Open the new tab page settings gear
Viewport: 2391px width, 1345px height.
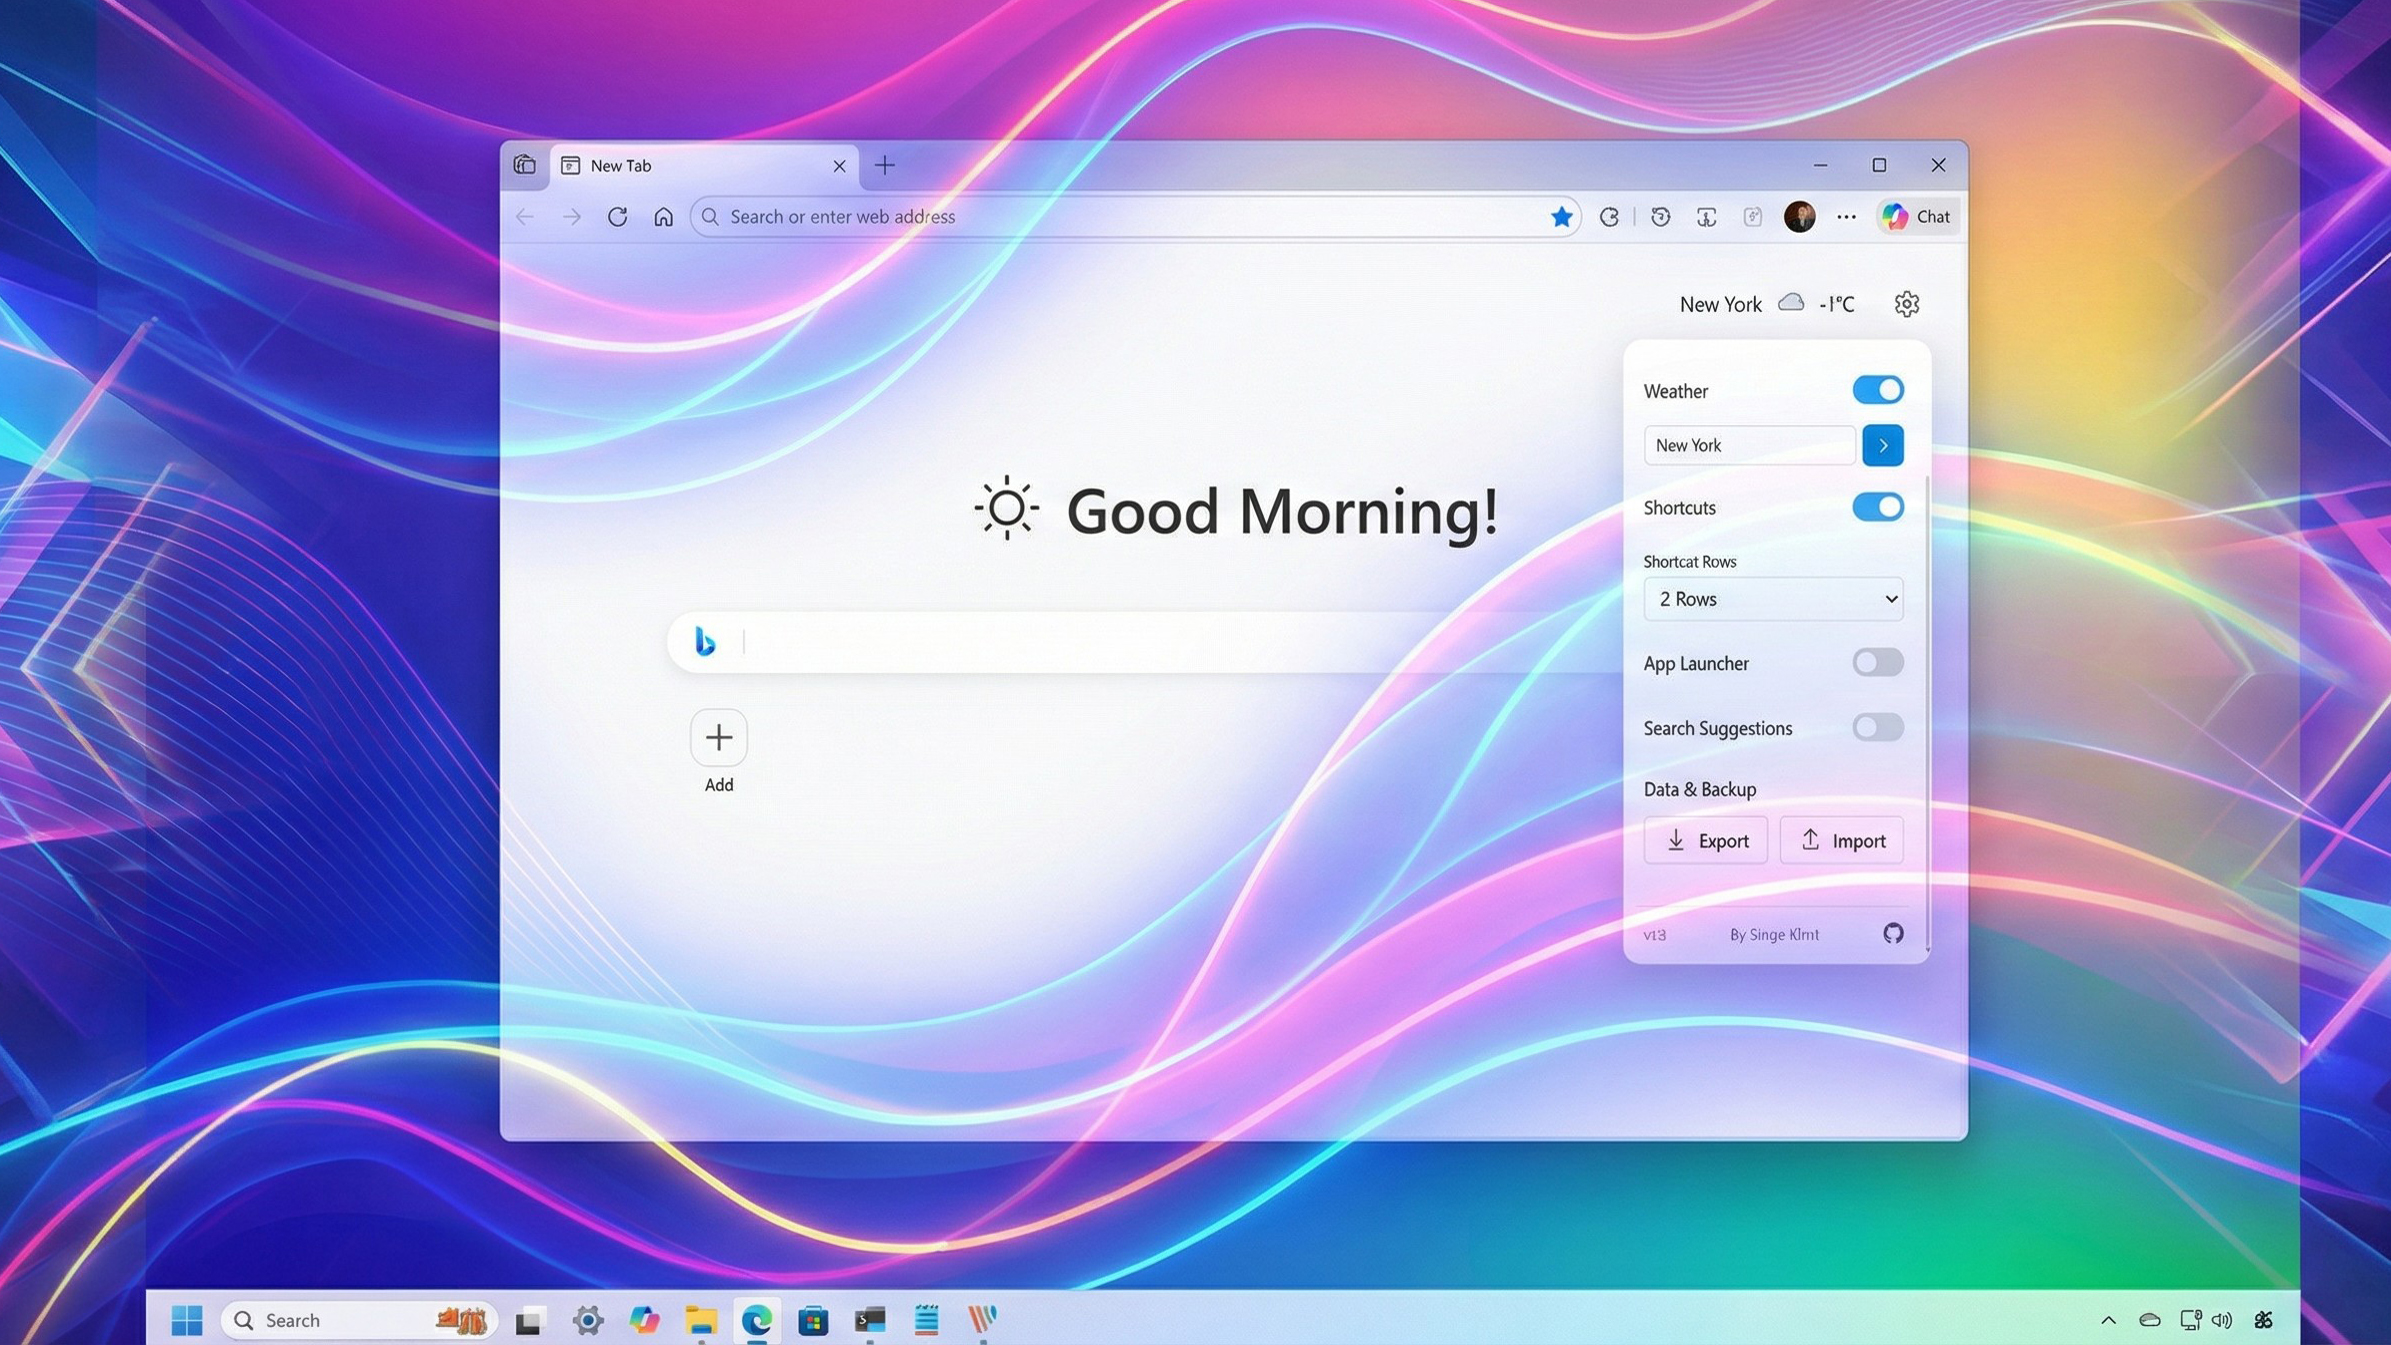point(1906,304)
